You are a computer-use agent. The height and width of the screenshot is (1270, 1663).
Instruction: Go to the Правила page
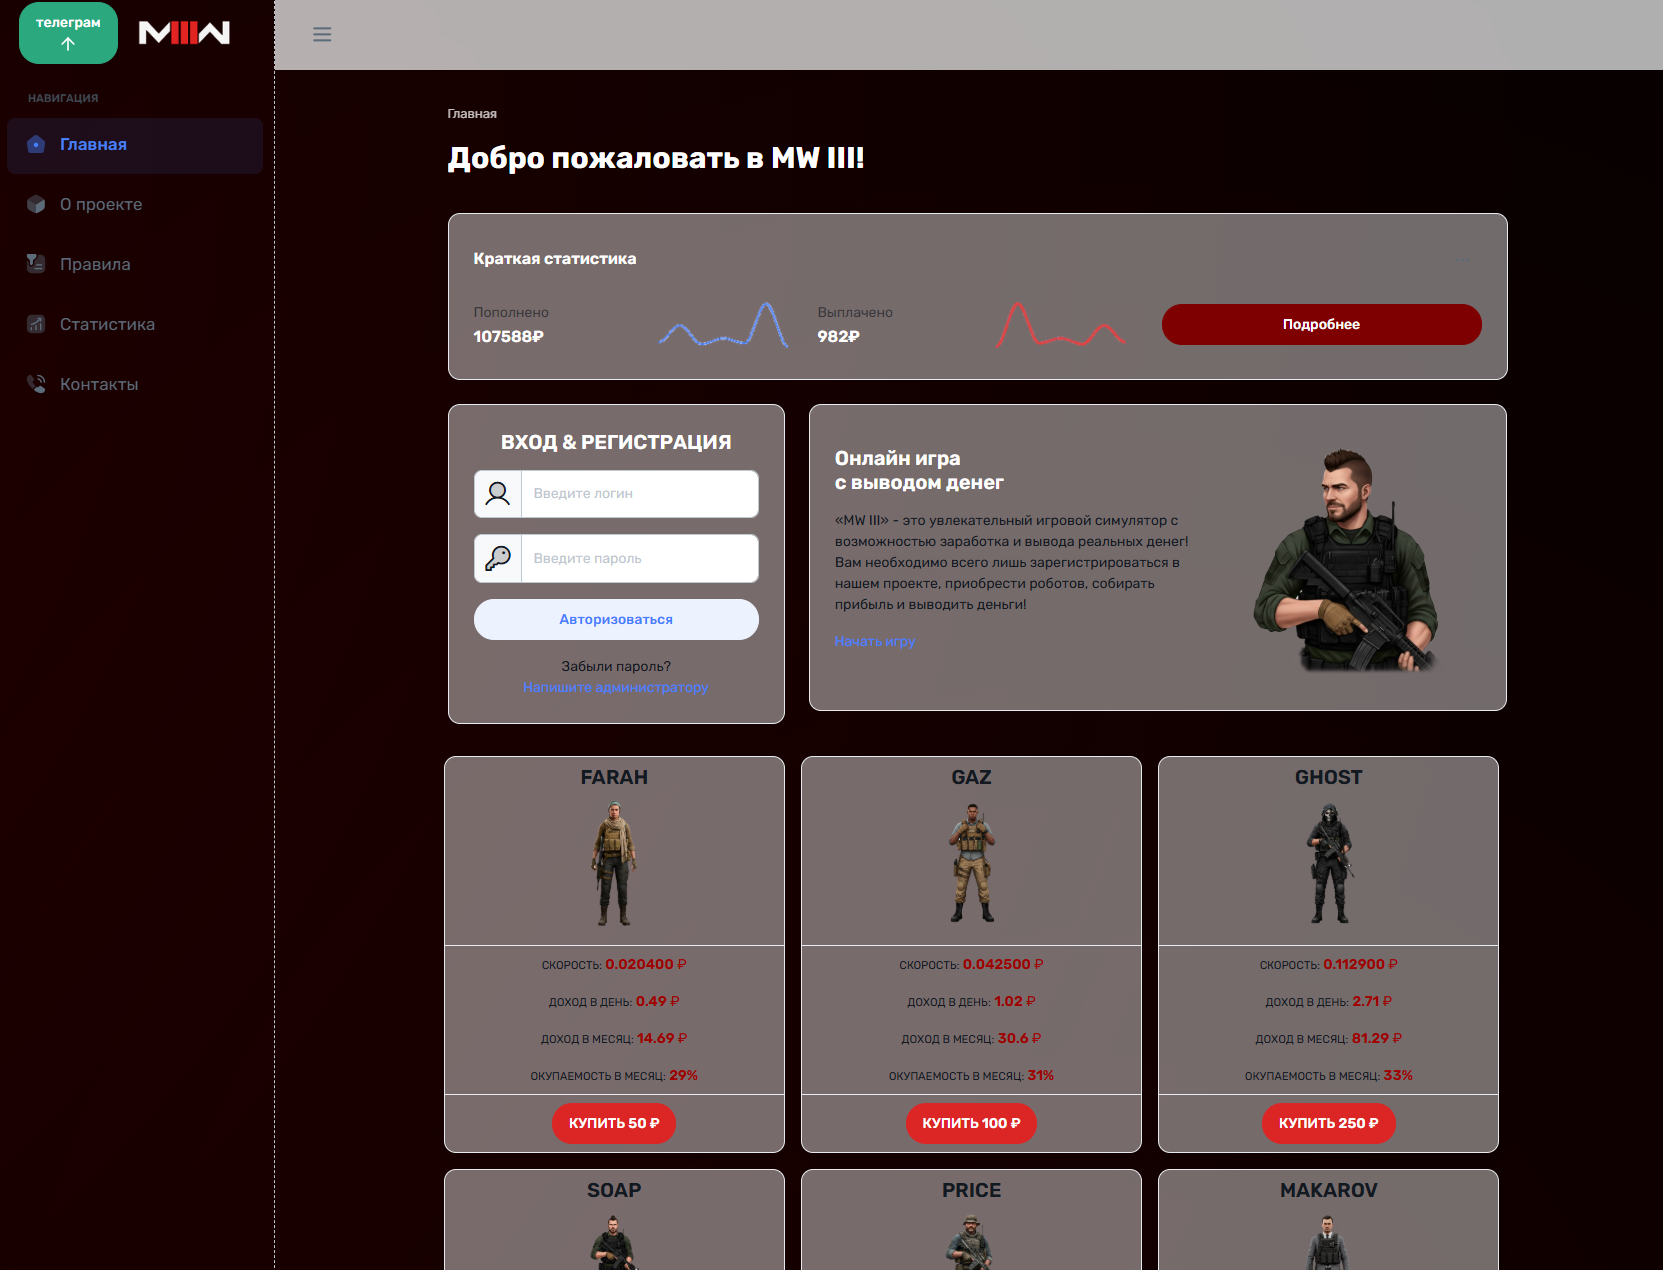pos(135,265)
